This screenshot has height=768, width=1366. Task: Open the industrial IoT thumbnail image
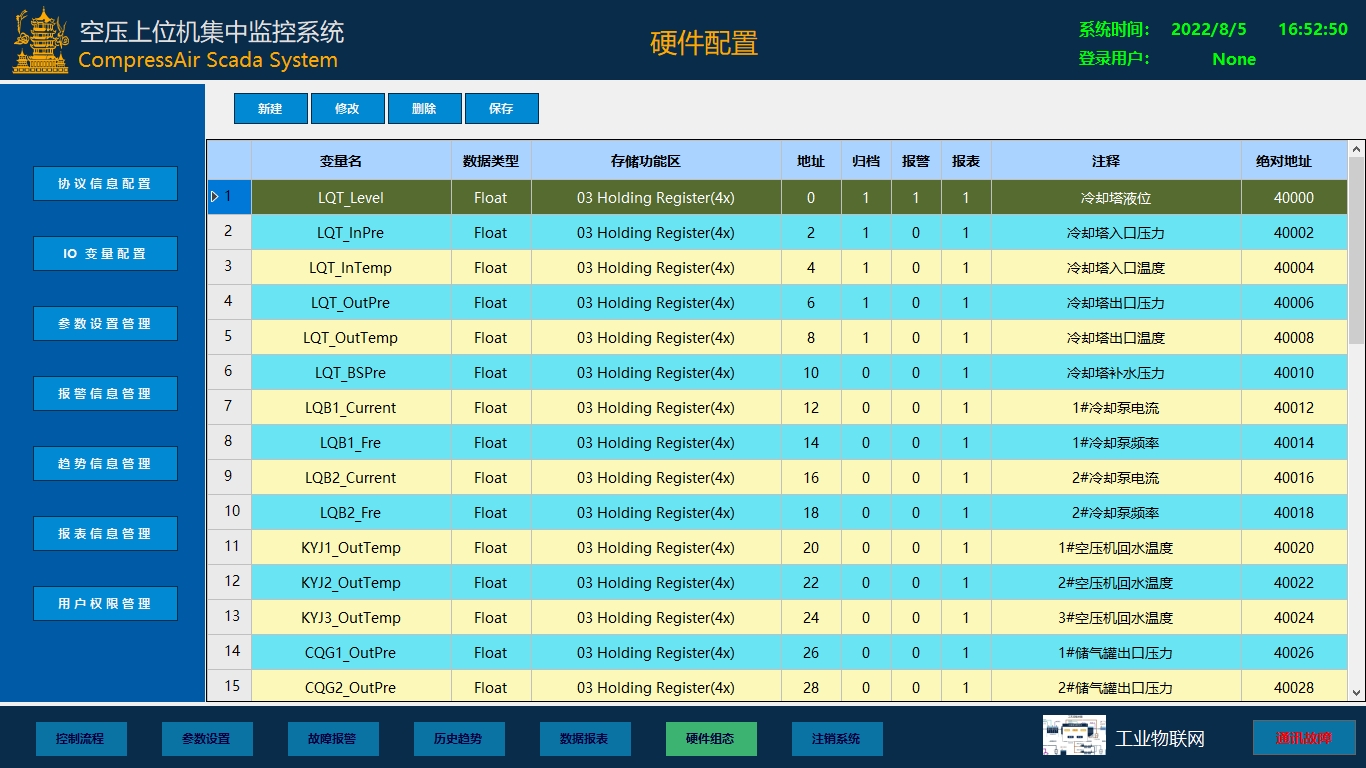(1074, 737)
